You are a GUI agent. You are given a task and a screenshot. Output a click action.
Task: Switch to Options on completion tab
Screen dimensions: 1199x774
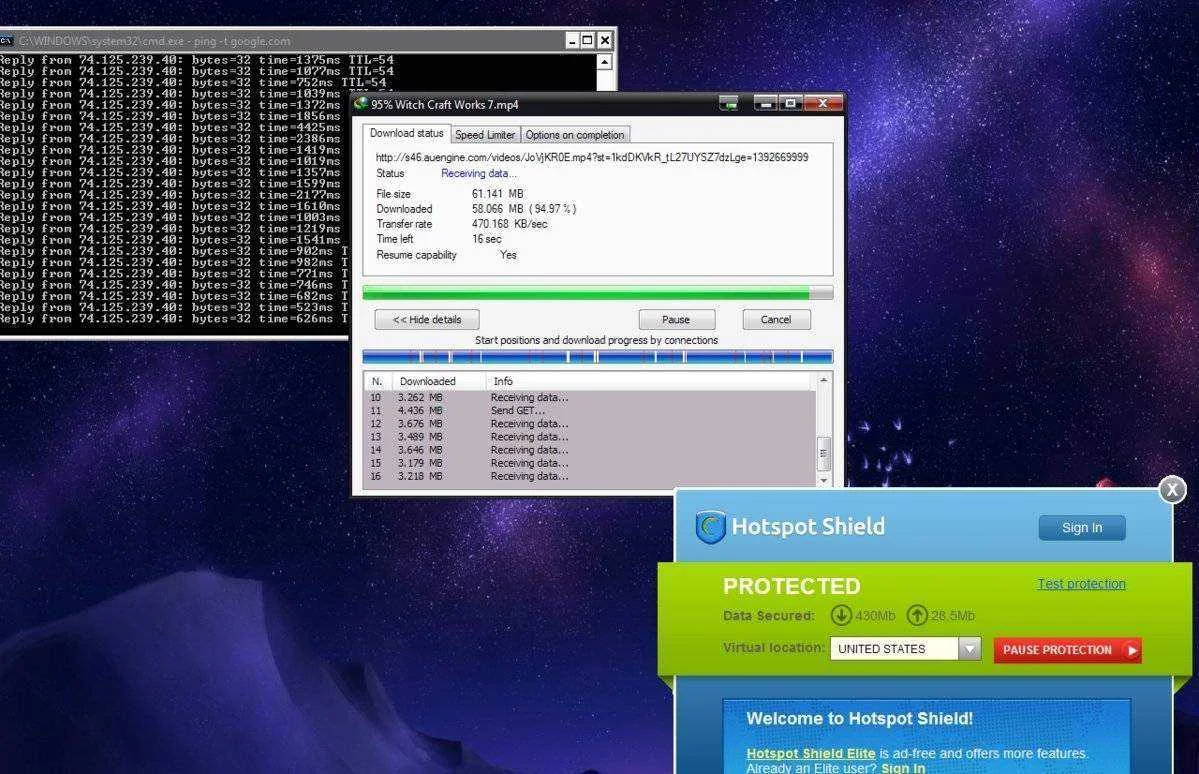(x=575, y=135)
